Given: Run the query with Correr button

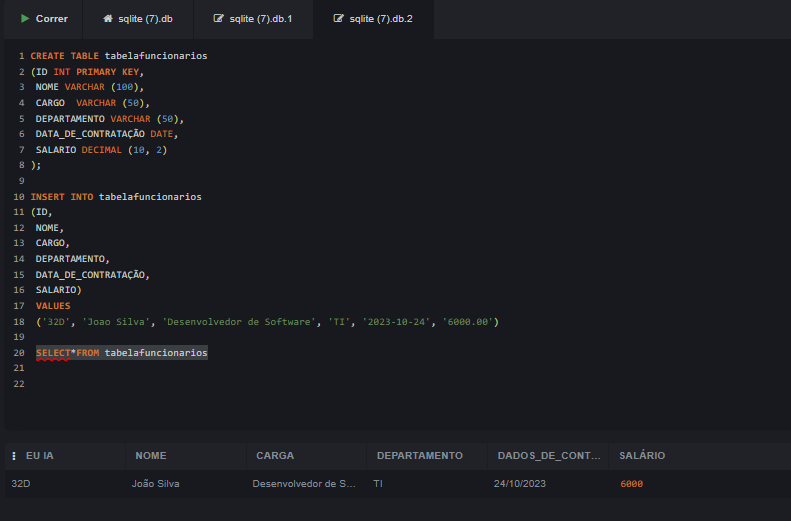Looking at the screenshot, I should click(x=44, y=19).
